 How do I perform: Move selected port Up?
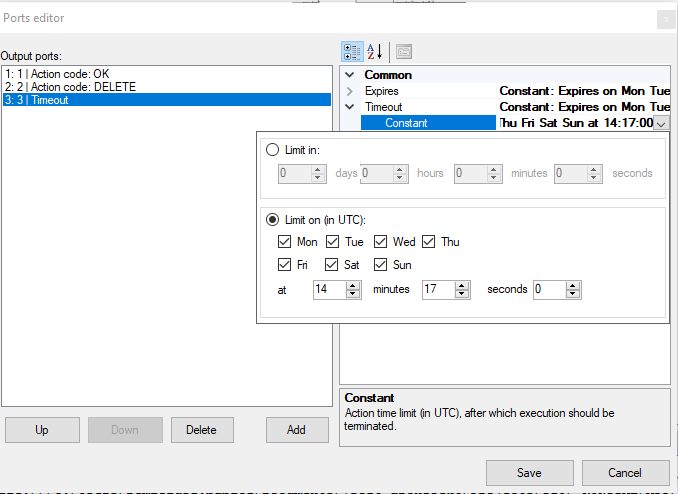42,430
